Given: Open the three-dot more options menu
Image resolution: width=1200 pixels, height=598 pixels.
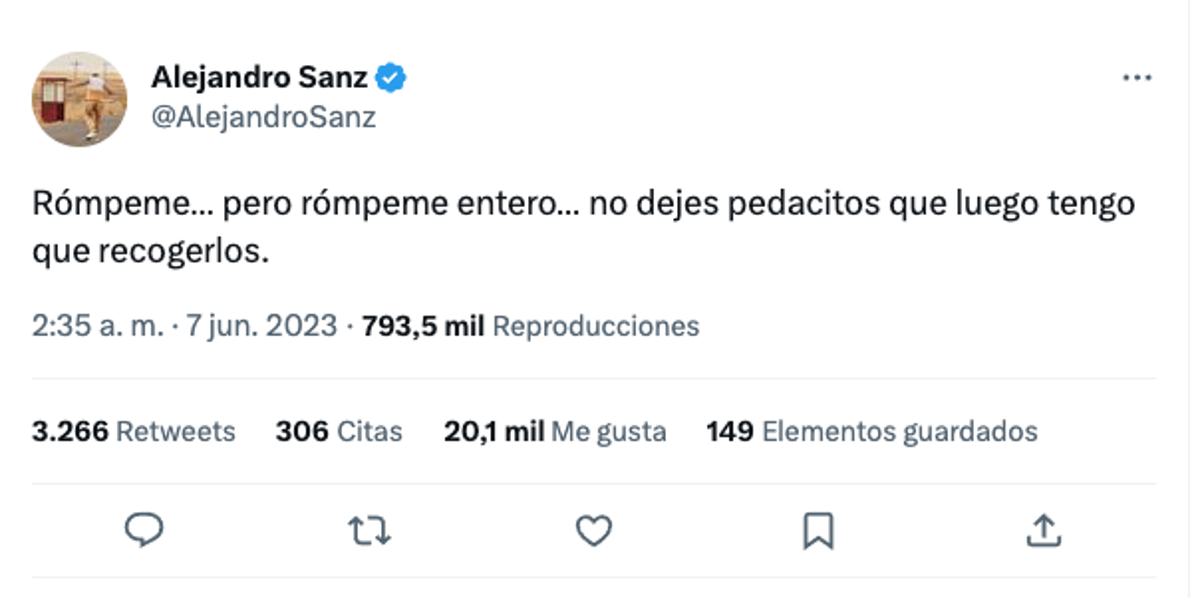Looking at the screenshot, I should 1137,79.
